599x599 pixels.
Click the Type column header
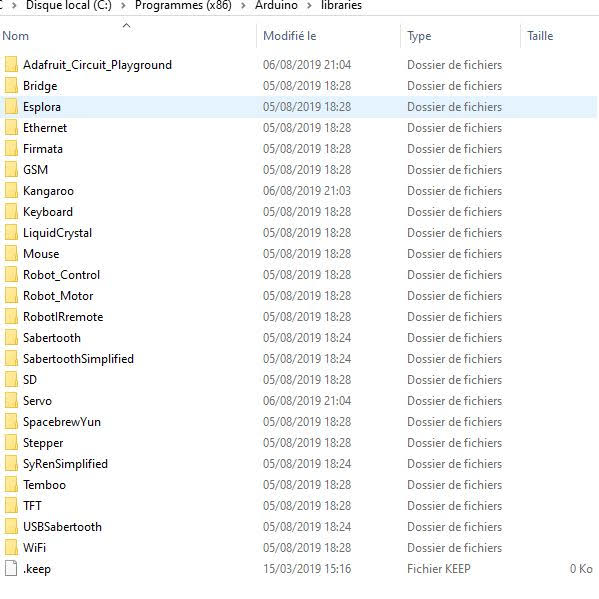pyautogui.click(x=460, y=36)
